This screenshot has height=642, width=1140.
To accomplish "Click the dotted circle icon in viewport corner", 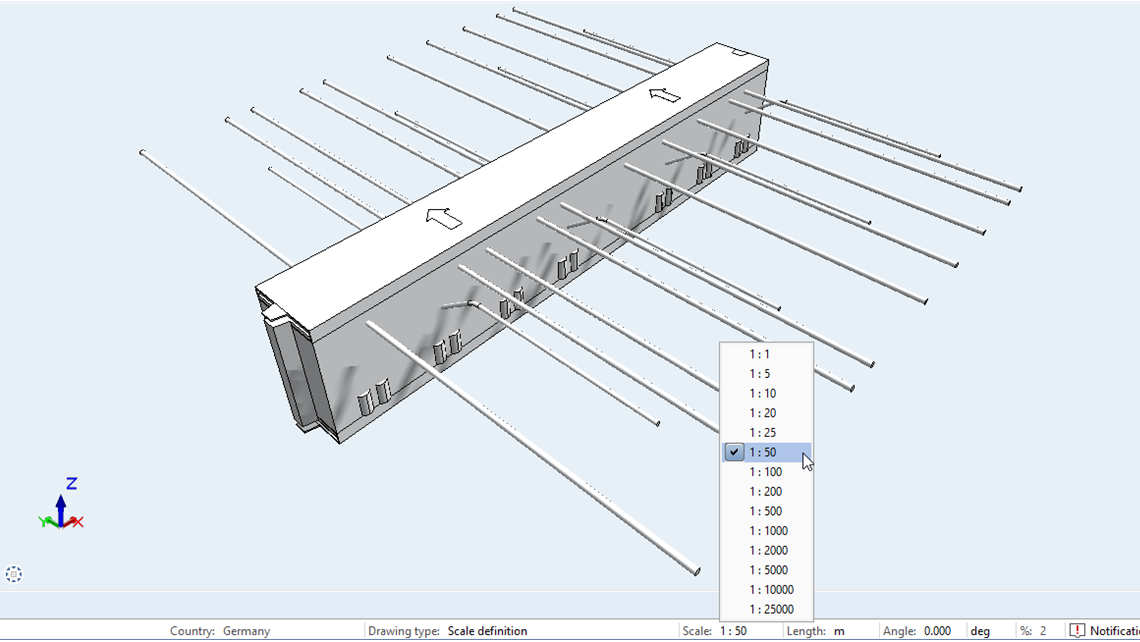I will 14,574.
